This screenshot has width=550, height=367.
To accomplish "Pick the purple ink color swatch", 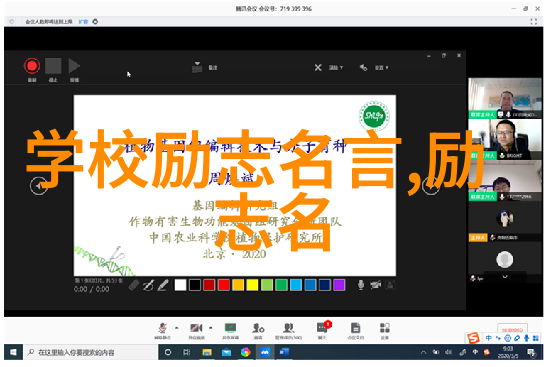I will (339, 285).
